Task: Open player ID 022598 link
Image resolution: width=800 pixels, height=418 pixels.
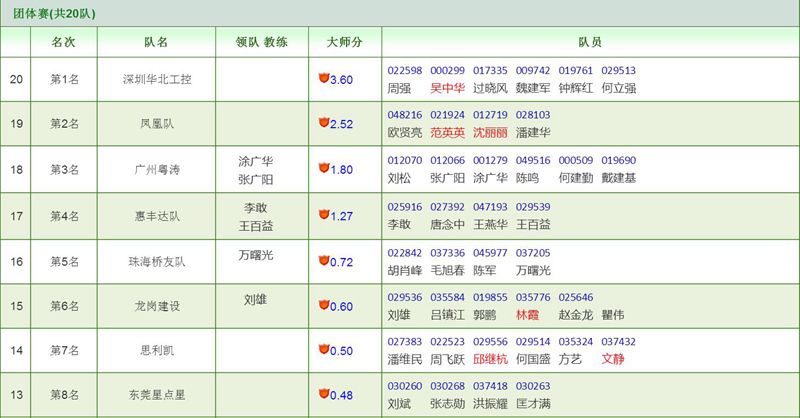Action: (x=405, y=71)
